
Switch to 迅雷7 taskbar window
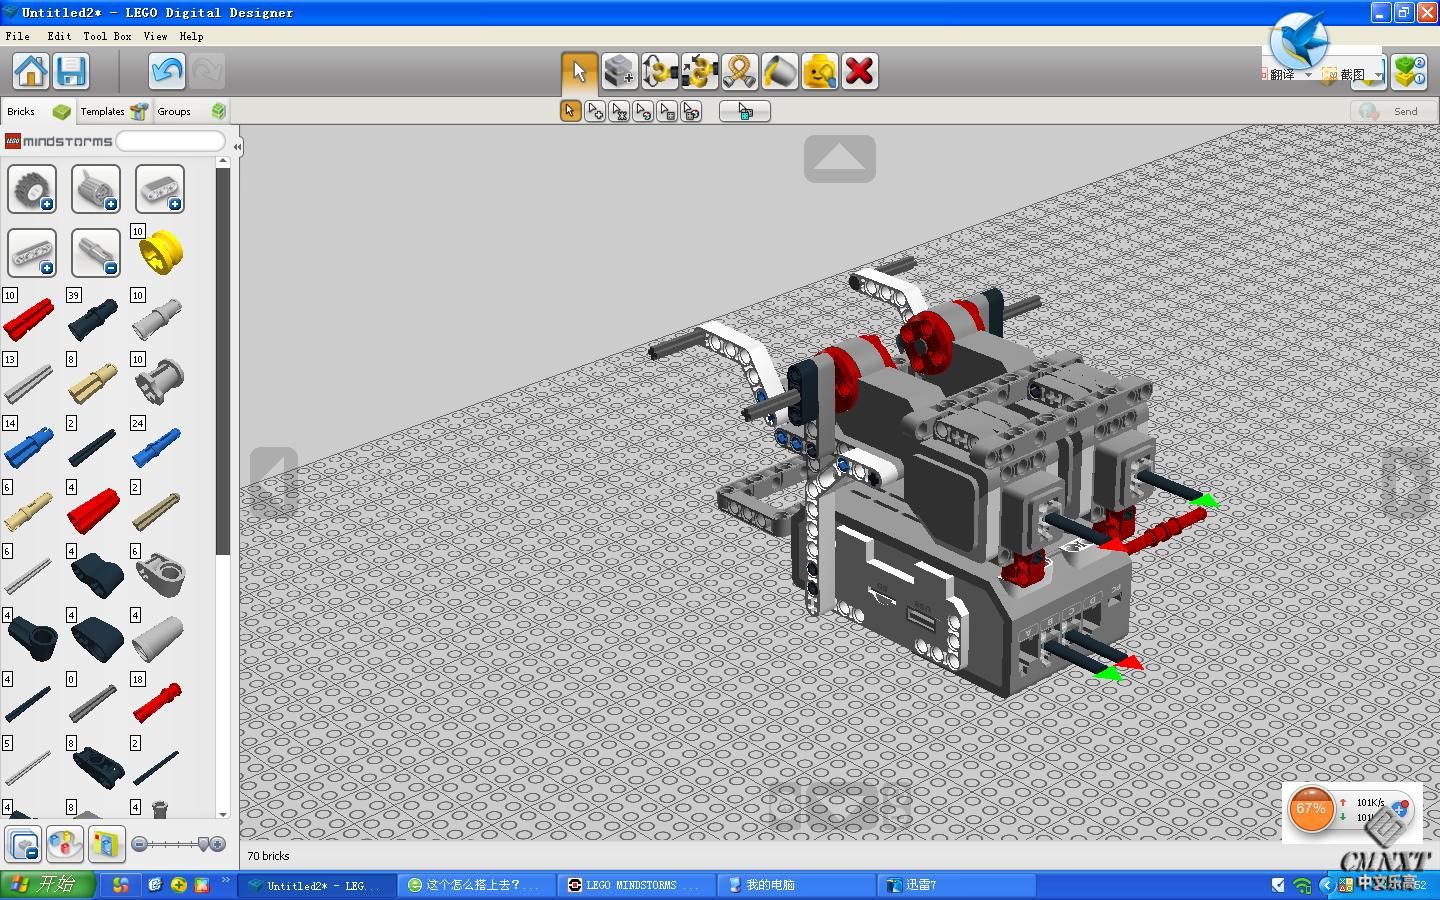[x=955, y=885]
